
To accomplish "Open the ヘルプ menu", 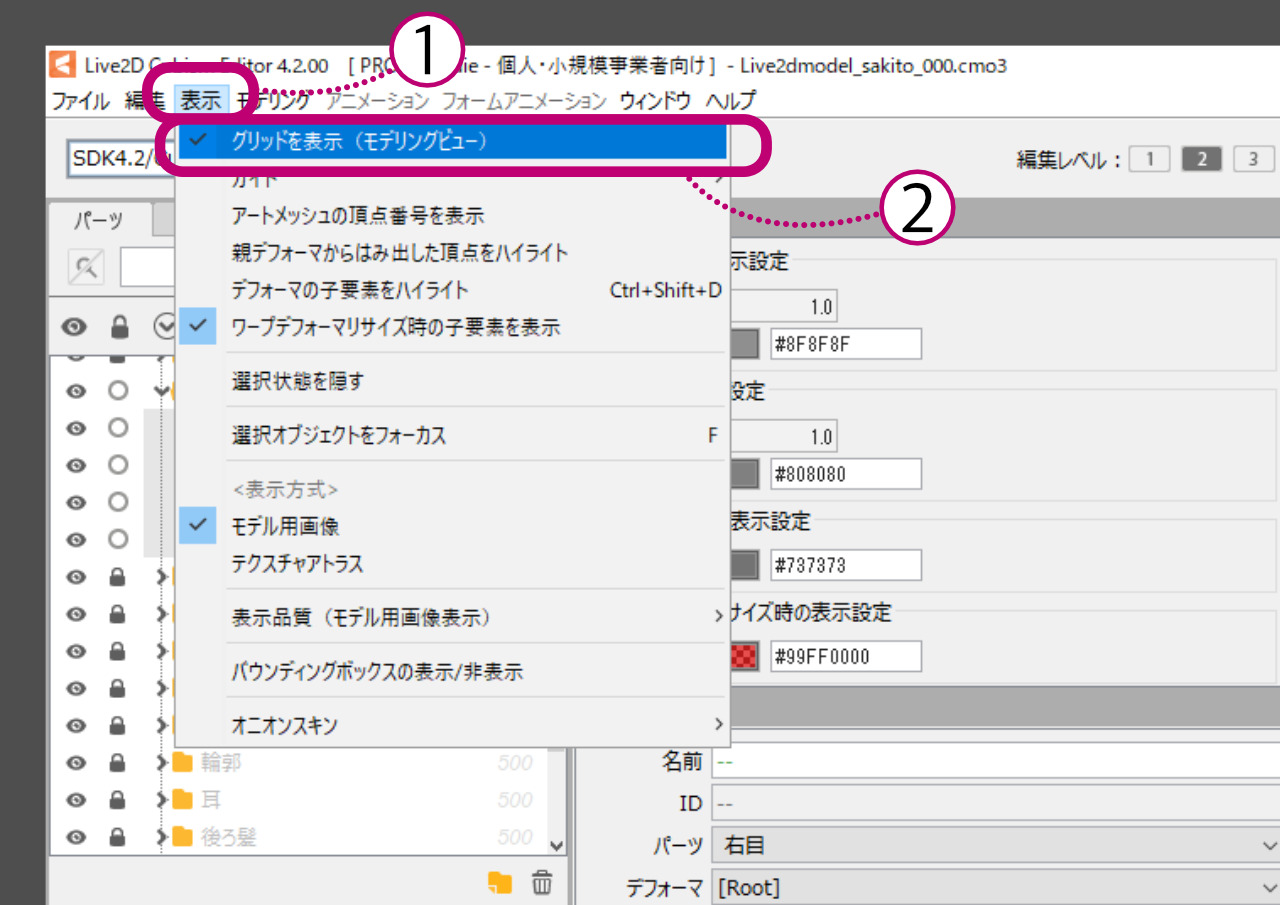I will (x=730, y=101).
